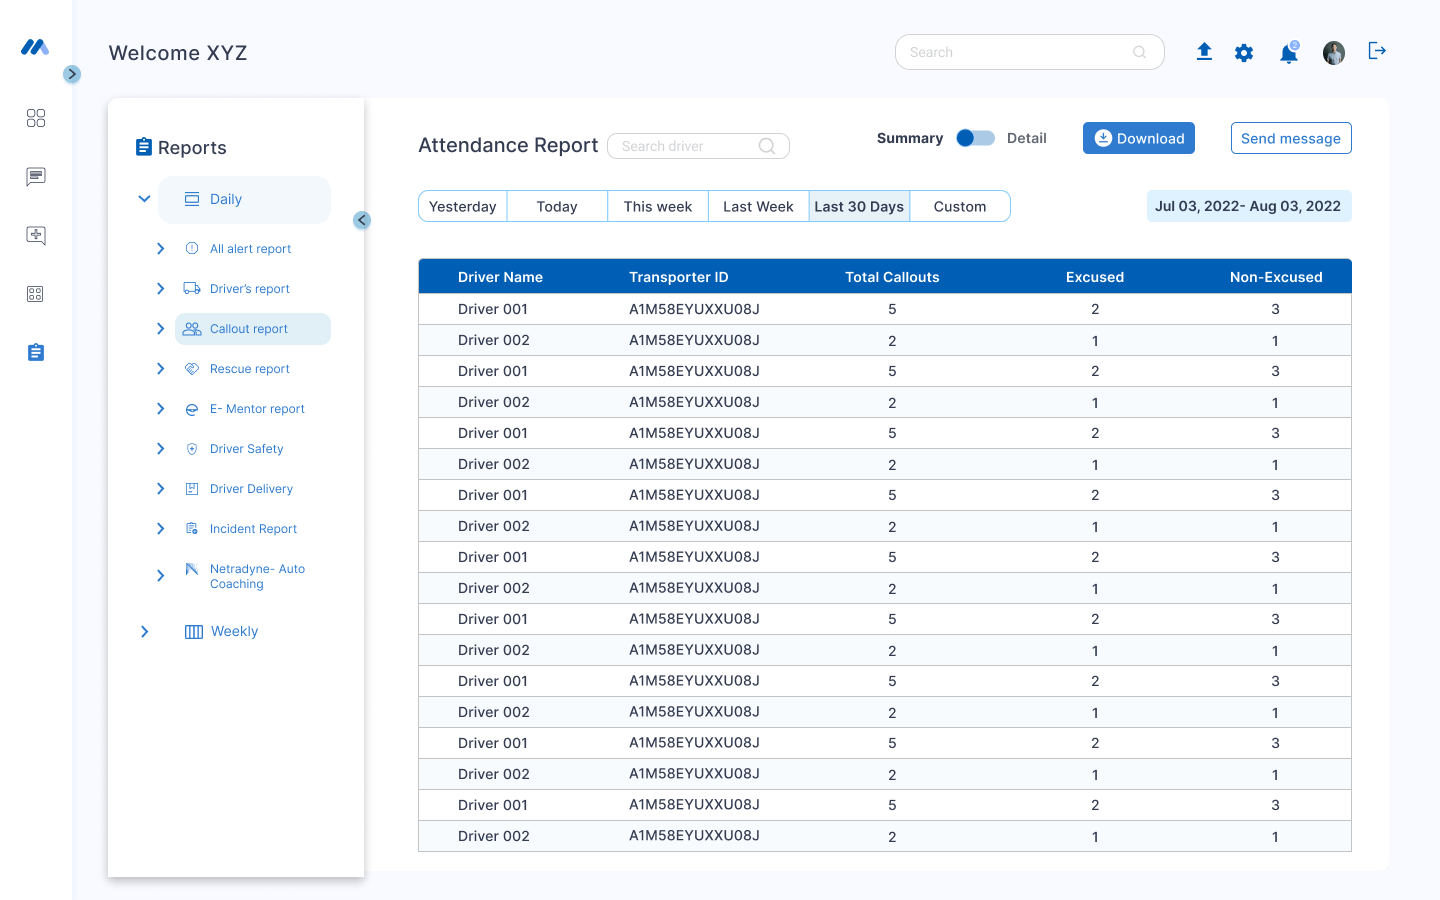Expand the Weekly reports section

(x=144, y=632)
